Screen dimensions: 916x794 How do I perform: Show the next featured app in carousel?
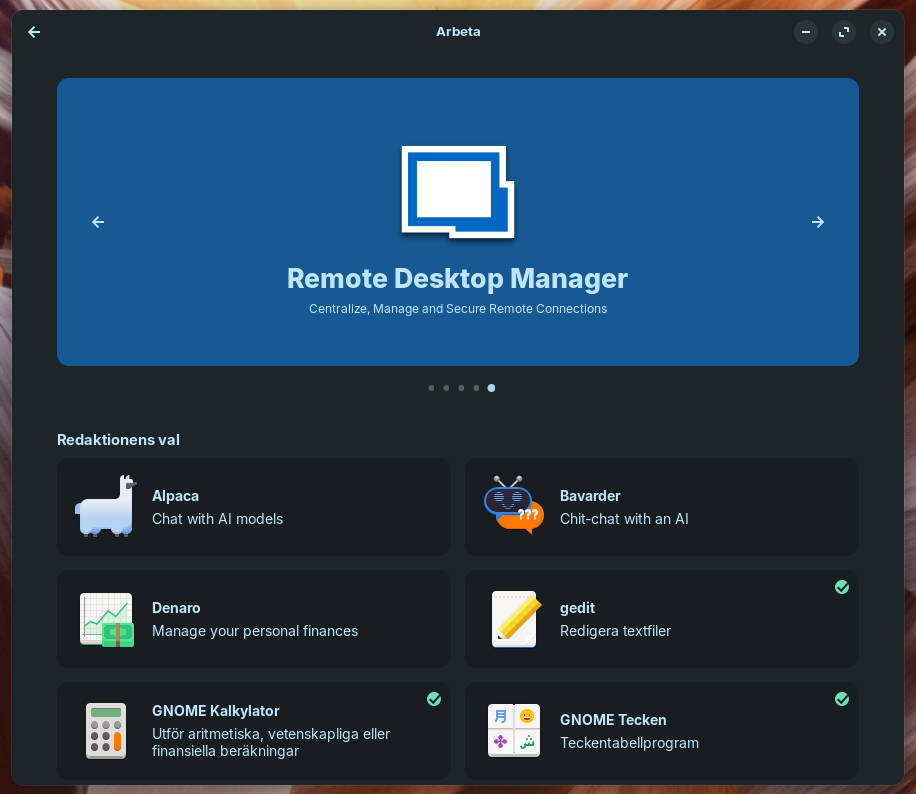818,222
